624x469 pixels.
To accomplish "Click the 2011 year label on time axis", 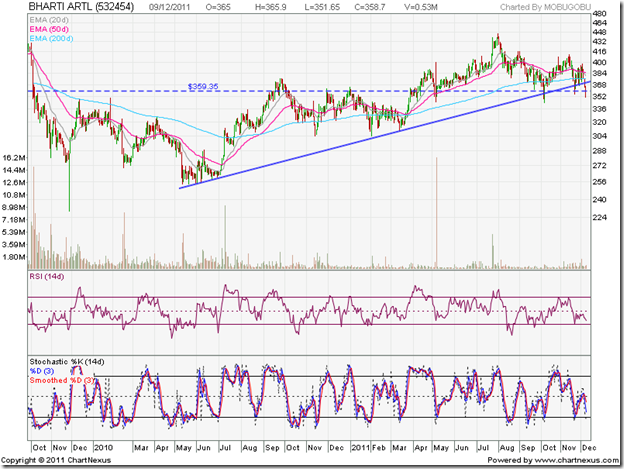I will click(x=361, y=448).
